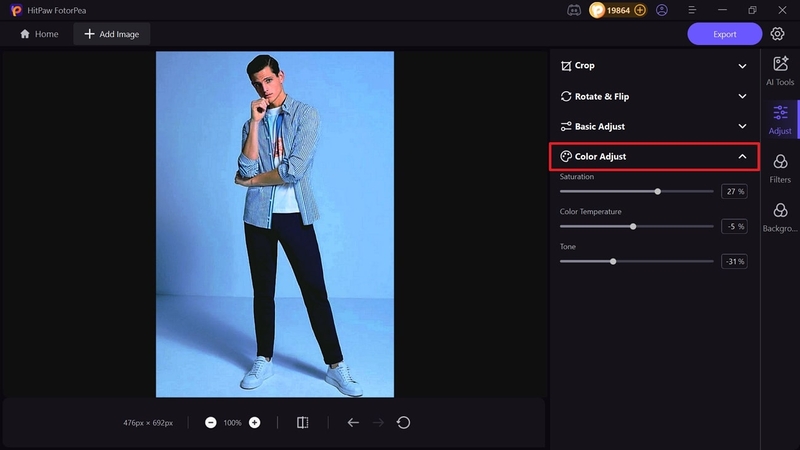Toggle the compare before/after icon
800x450 pixels.
coord(303,422)
